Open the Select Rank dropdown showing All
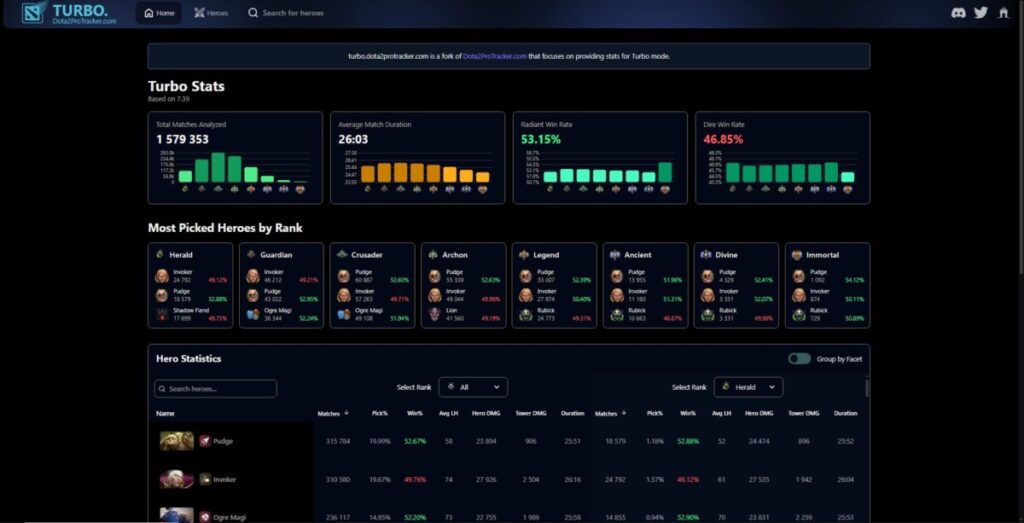 coord(473,387)
